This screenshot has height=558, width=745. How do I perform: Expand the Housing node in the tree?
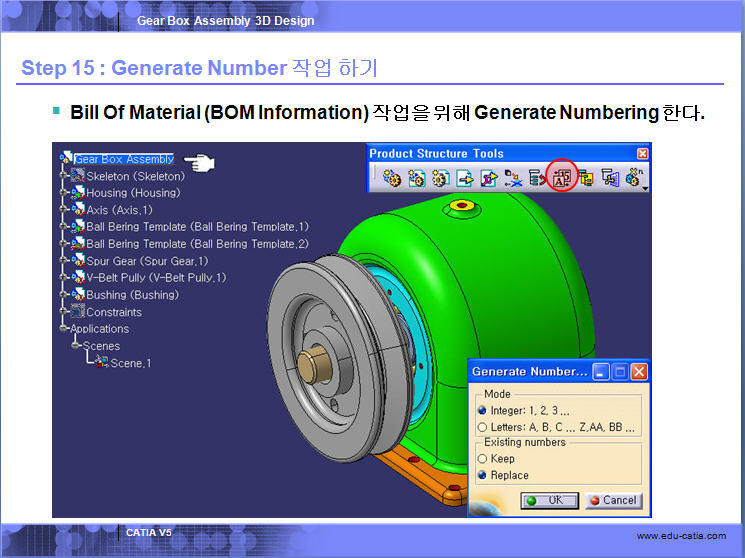[x=64, y=193]
